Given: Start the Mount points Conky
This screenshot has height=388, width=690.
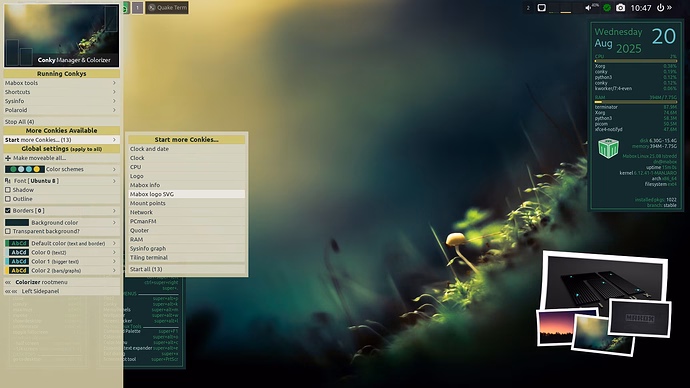Looking at the screenshot, I should click(187, 203).
